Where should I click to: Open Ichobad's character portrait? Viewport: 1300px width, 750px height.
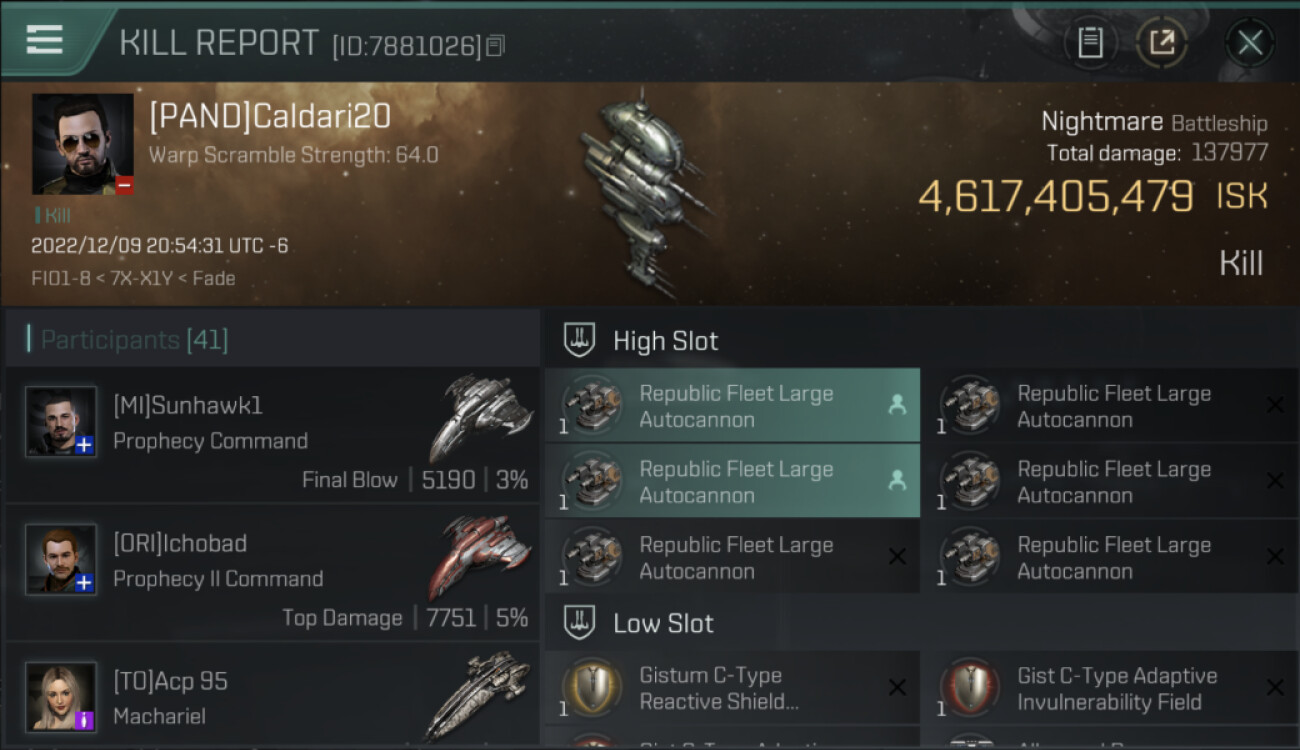61,558
